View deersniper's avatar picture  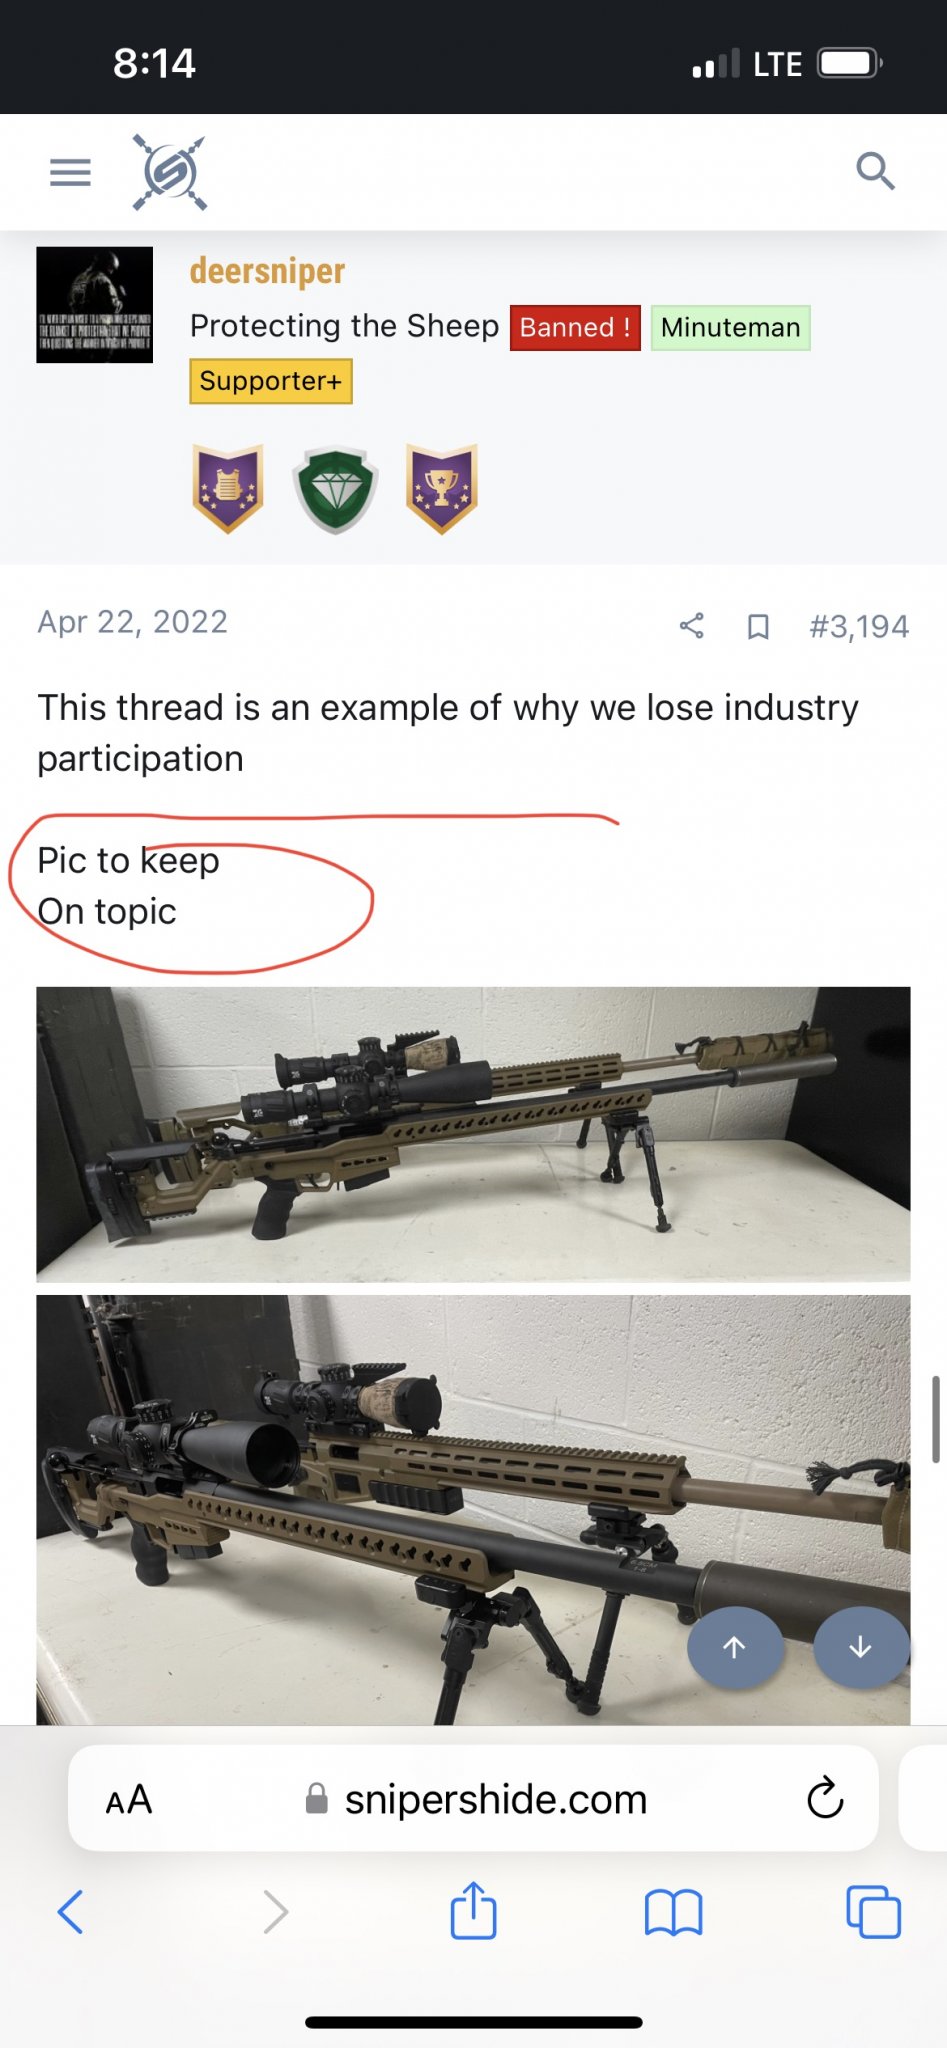click(95, 305)
